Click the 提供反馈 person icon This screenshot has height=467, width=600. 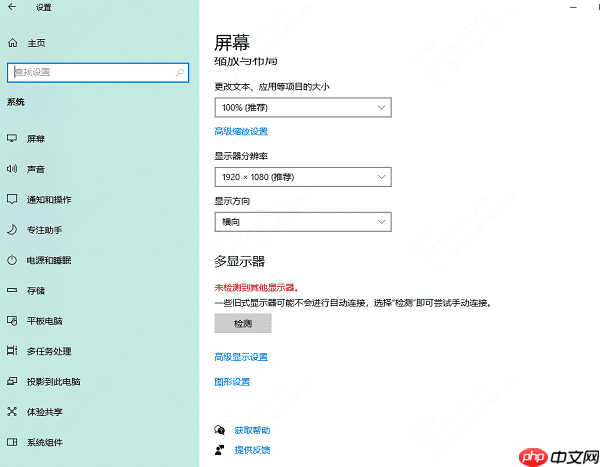point(220,450)
